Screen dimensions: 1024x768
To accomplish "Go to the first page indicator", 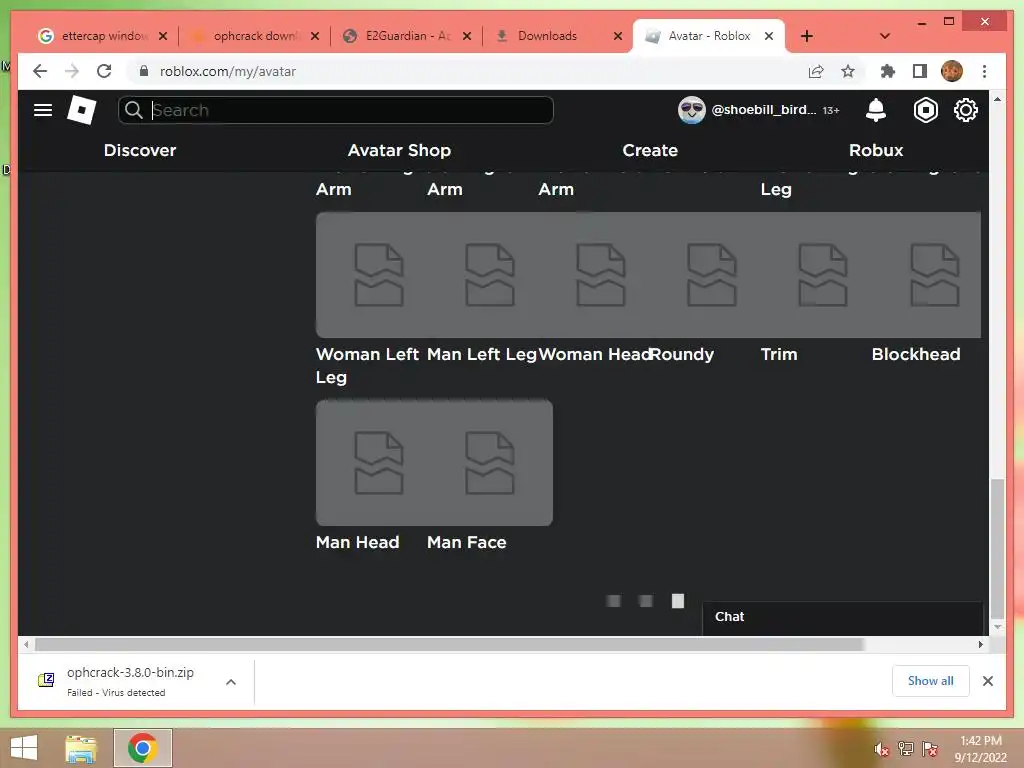I will 613,601.
